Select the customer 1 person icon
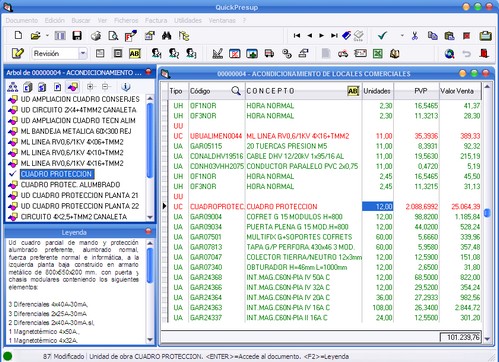This screenshot has width=499, height=362. pyautogui.click(x=156, y=53)
